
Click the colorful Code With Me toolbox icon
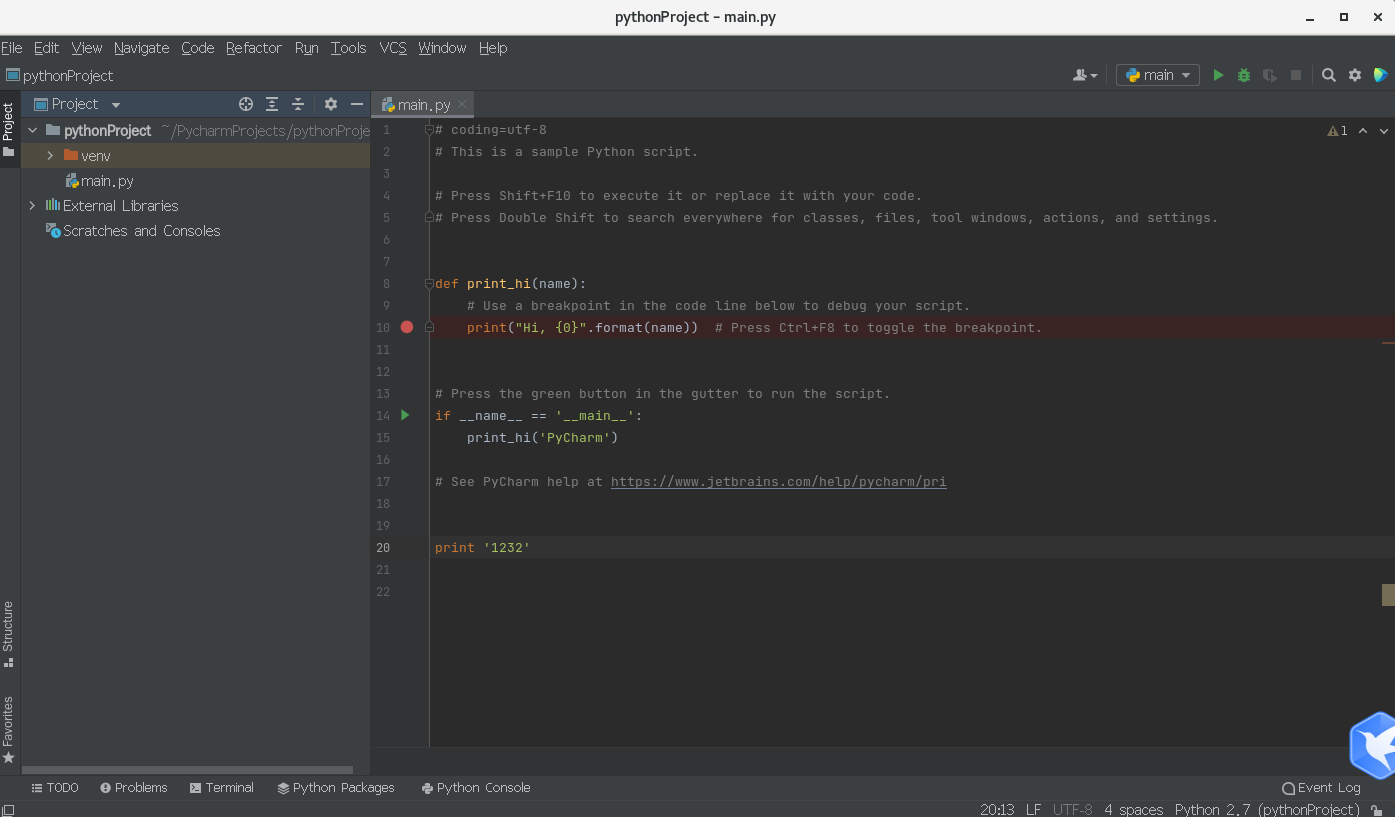coord(1381,75)
